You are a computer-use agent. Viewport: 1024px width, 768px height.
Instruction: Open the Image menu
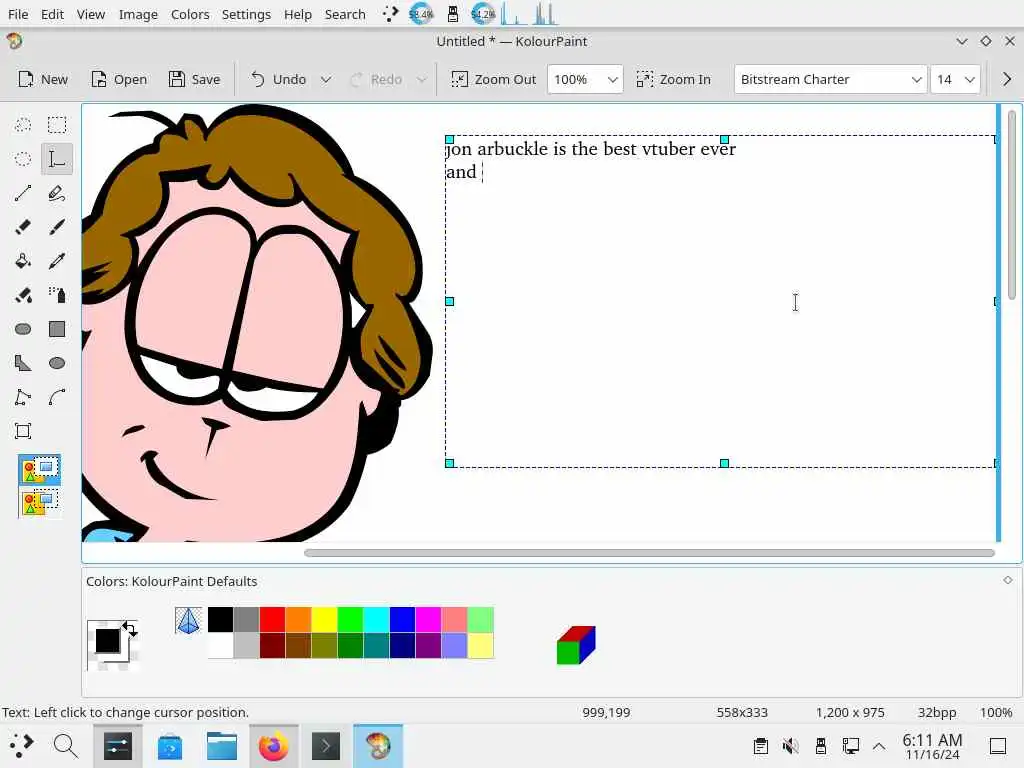tap(138, 14)
